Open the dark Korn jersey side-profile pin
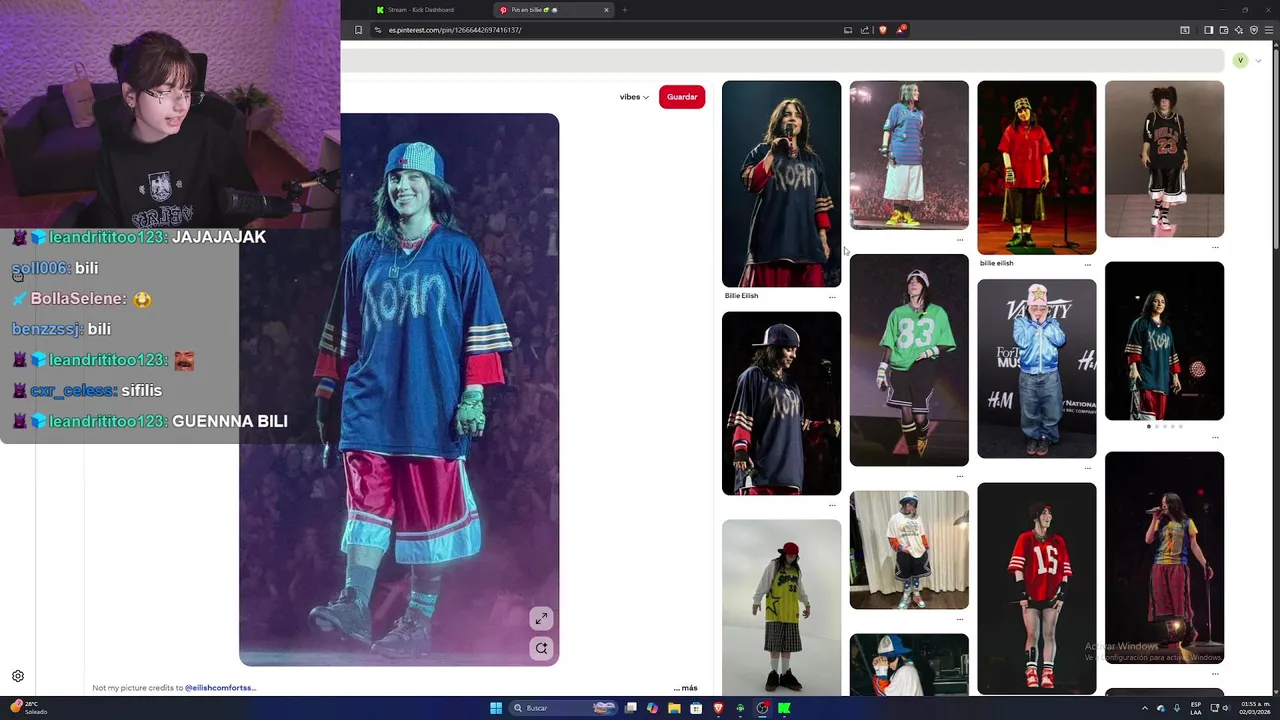The width and height of the screenshot is (1280, 720). [x=781, y=403]
